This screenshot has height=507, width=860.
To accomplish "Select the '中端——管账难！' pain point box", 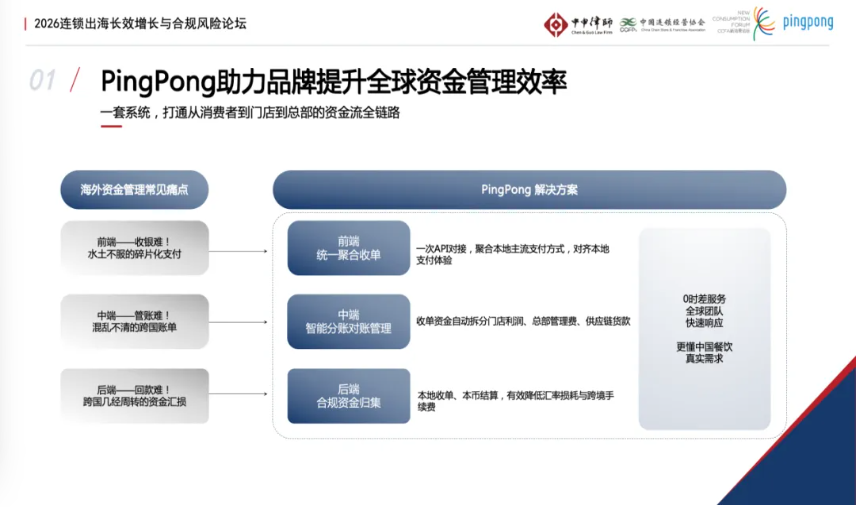I will [134, 322].
